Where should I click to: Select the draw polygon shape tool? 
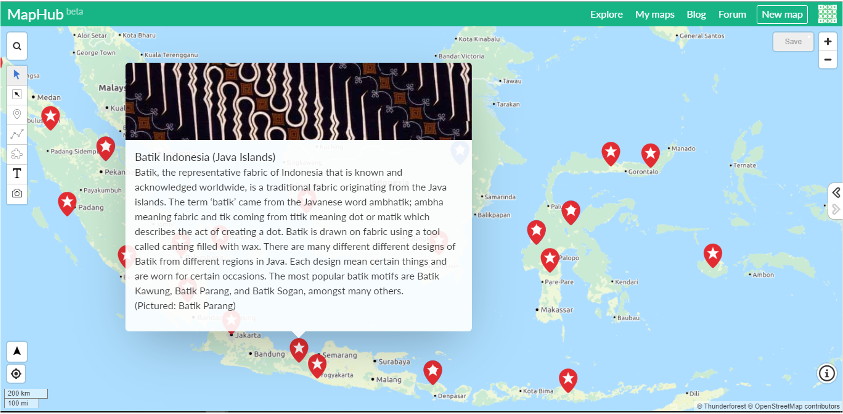[x=17, y=154]
